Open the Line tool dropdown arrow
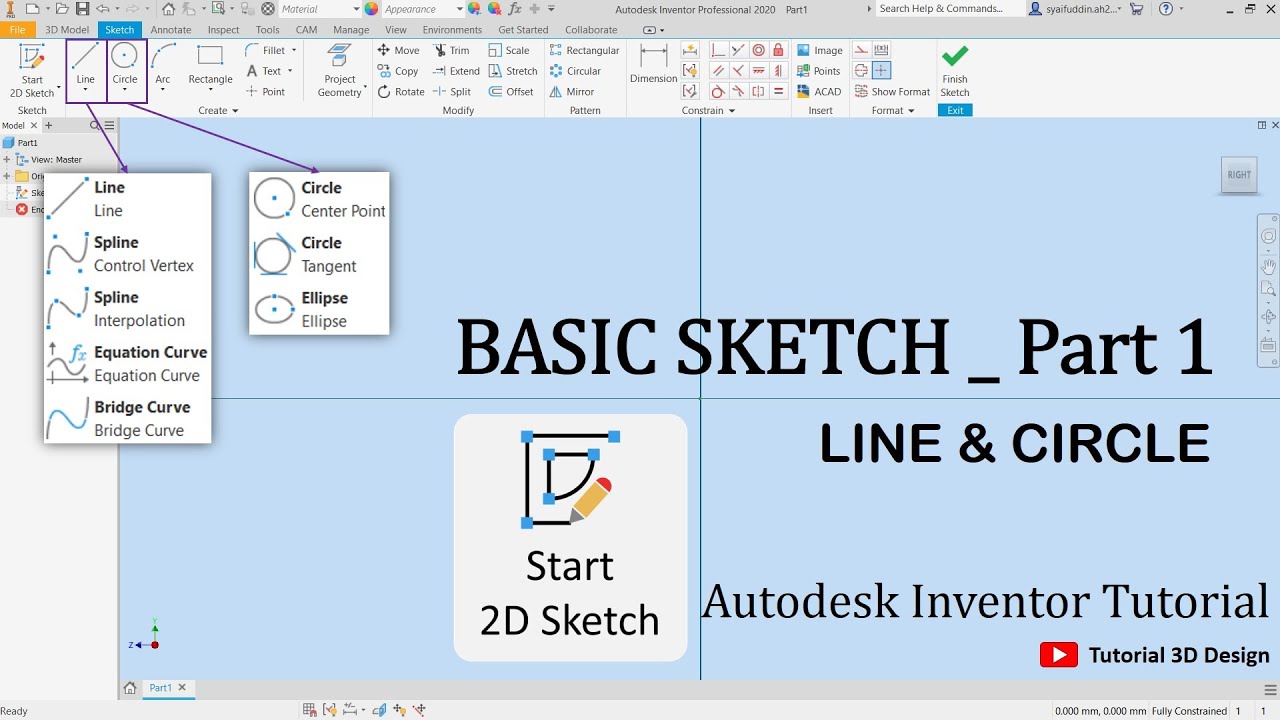The width and height of the screenshot is (1280, 720). [85, 91]
